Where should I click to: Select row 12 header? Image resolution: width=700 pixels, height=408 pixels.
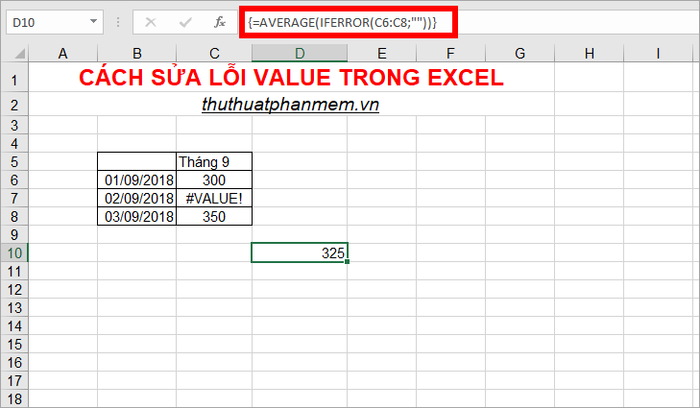[x=14, y=290]
